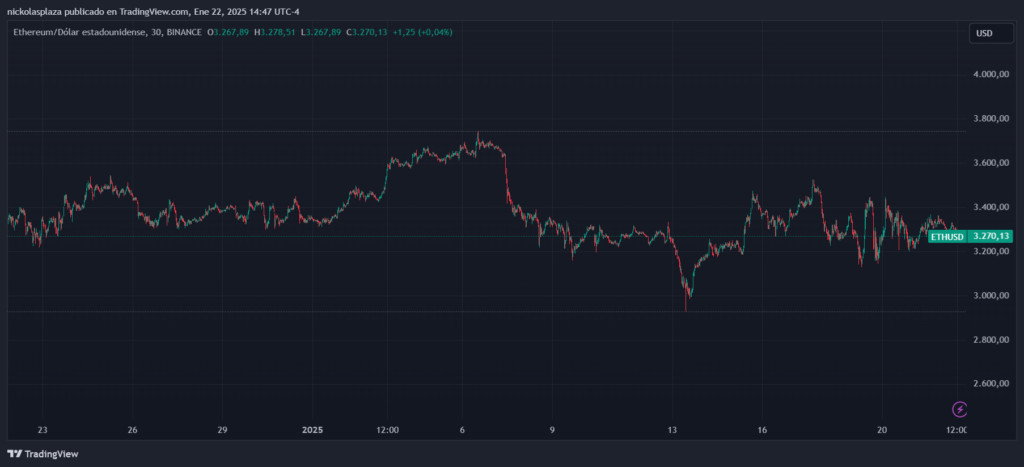Screen dimensions: 1024x467
Task: Click the 30 interval label in header
Action: (x=155, y=32)
